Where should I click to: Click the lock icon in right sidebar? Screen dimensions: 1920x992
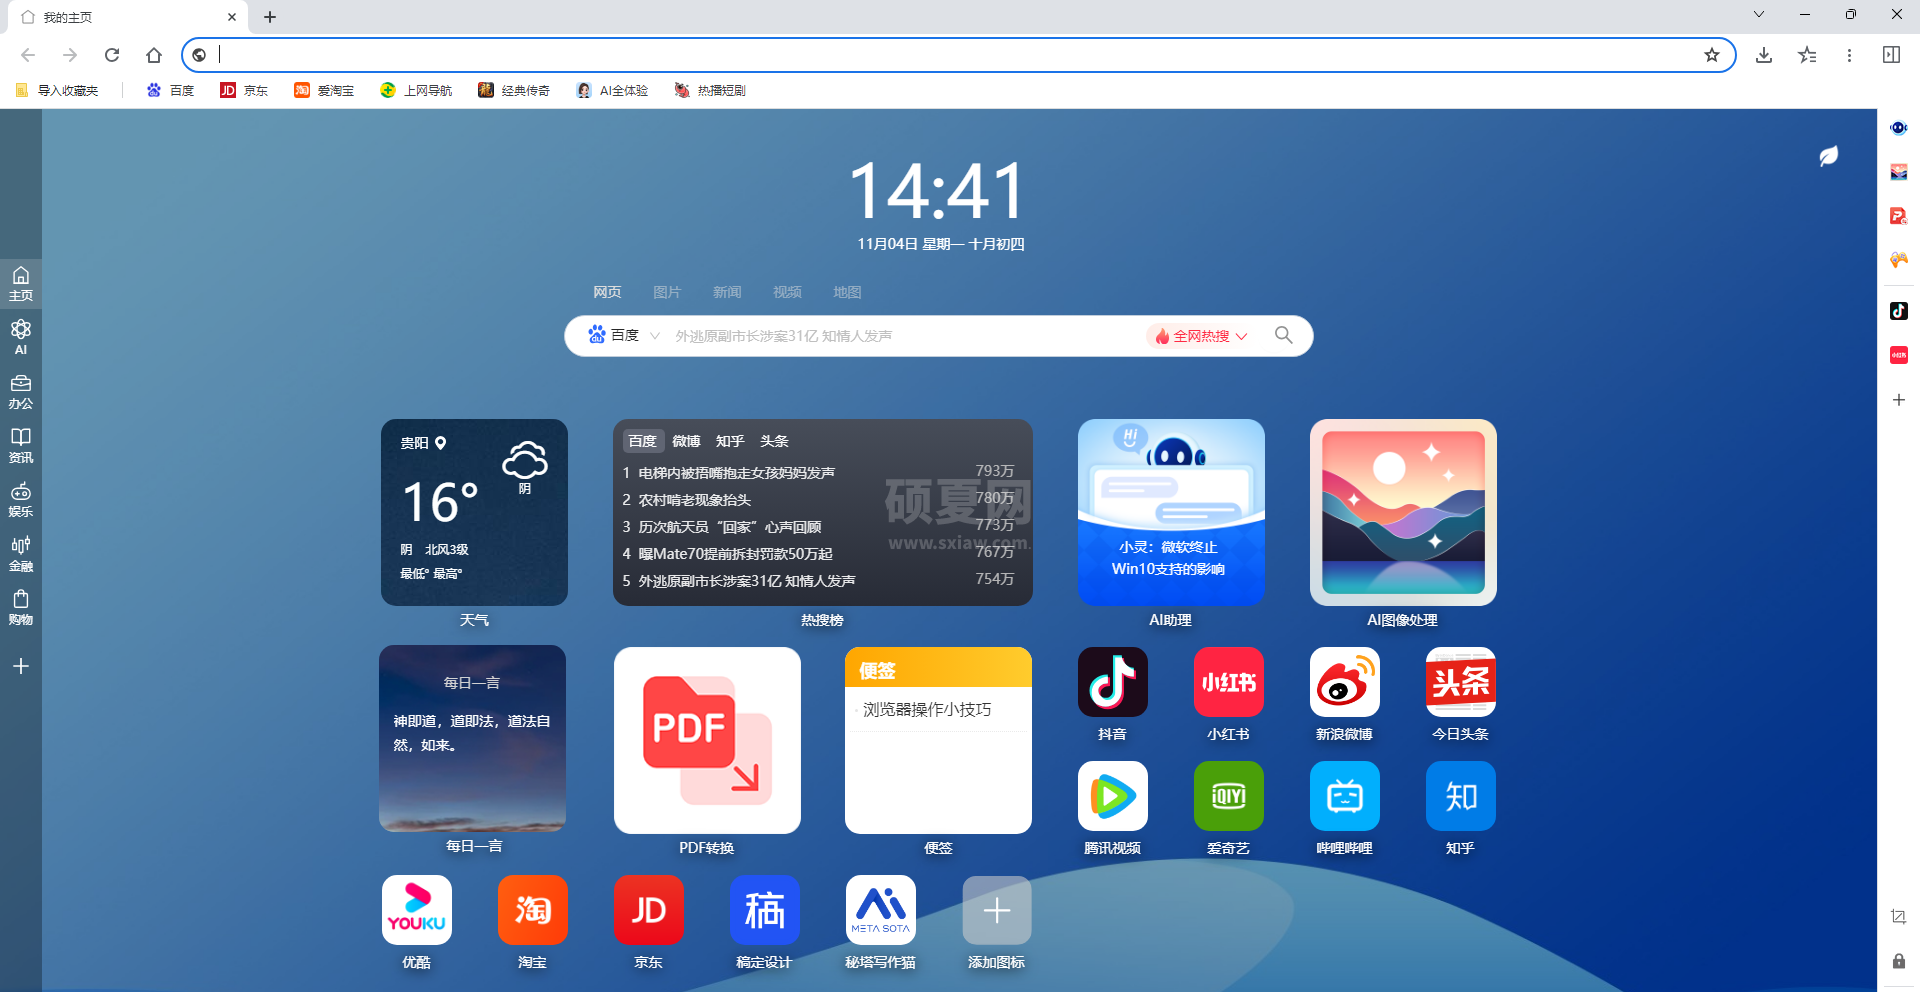point(1899,961)
